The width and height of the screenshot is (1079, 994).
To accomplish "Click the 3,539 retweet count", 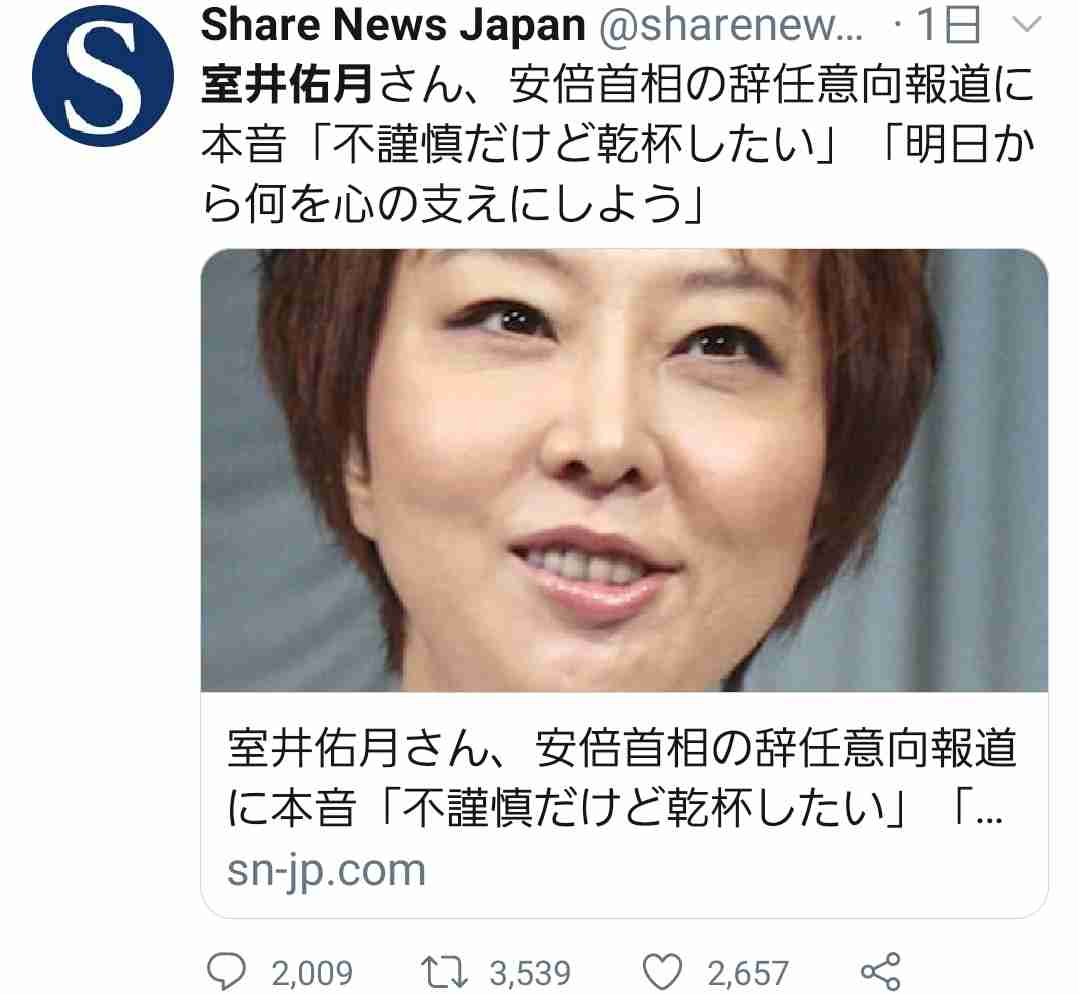I will pos(530,973).
